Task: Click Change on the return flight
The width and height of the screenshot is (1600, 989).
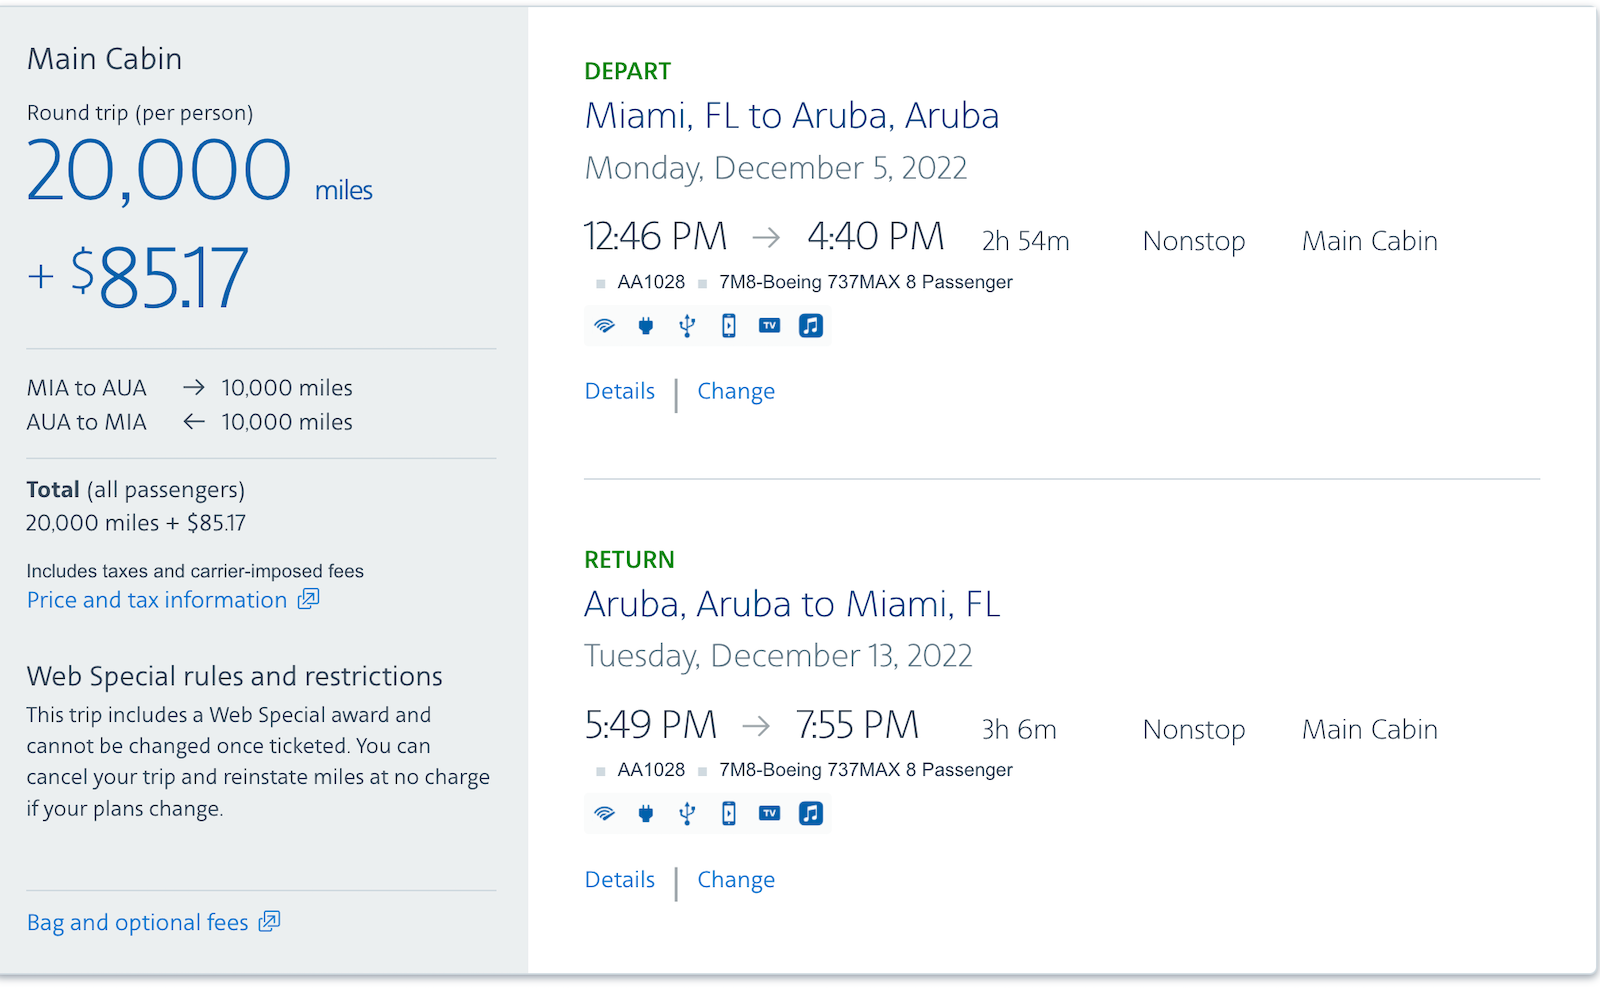Action: coord(736,879)
